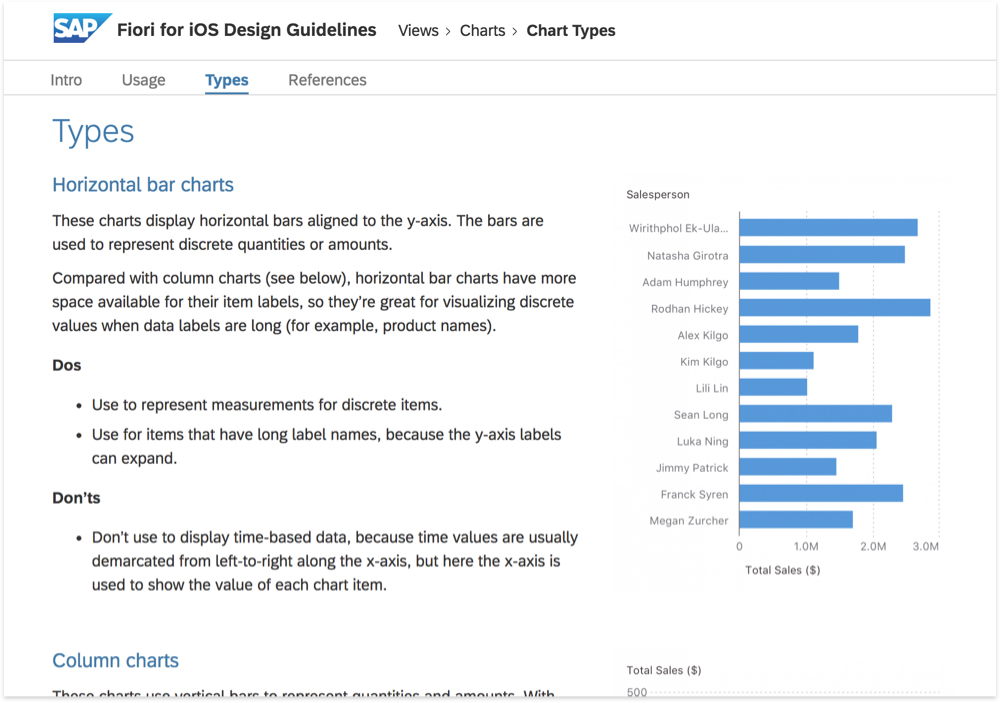Click the Total Sales ($) title of column chart

[x=664, y=670]
